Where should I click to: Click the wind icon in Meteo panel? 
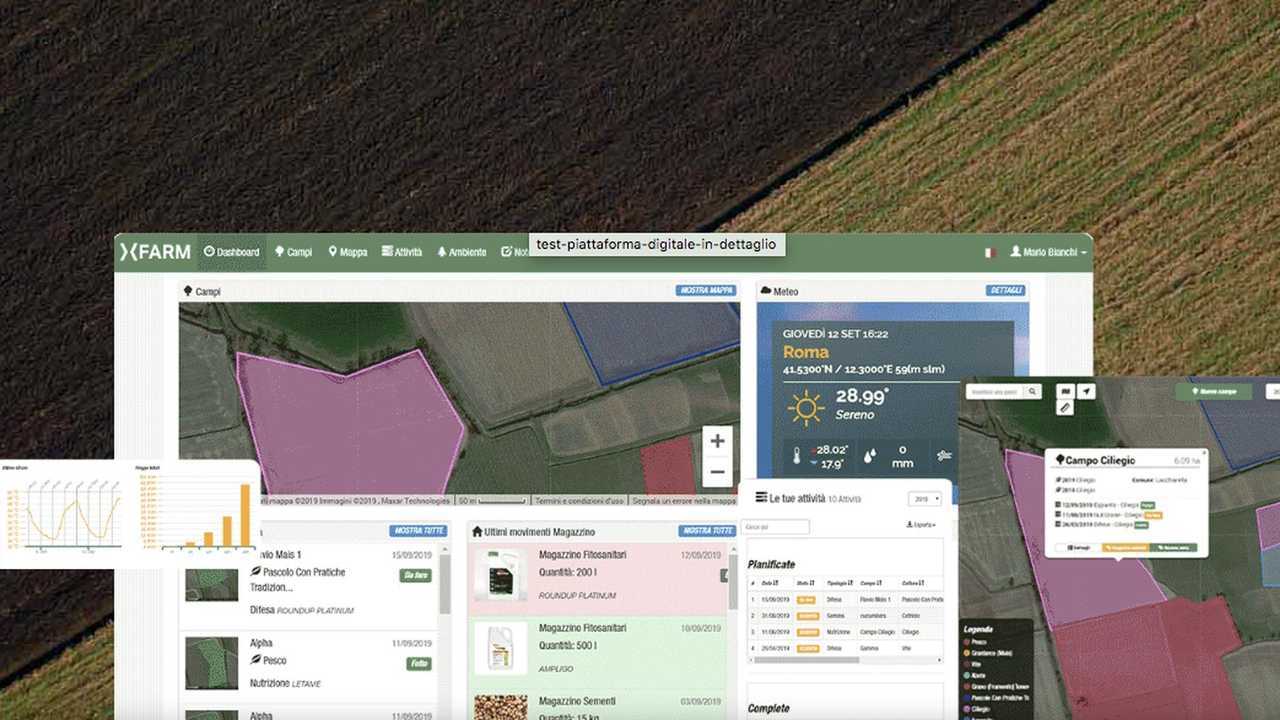[x=945, y=455]
